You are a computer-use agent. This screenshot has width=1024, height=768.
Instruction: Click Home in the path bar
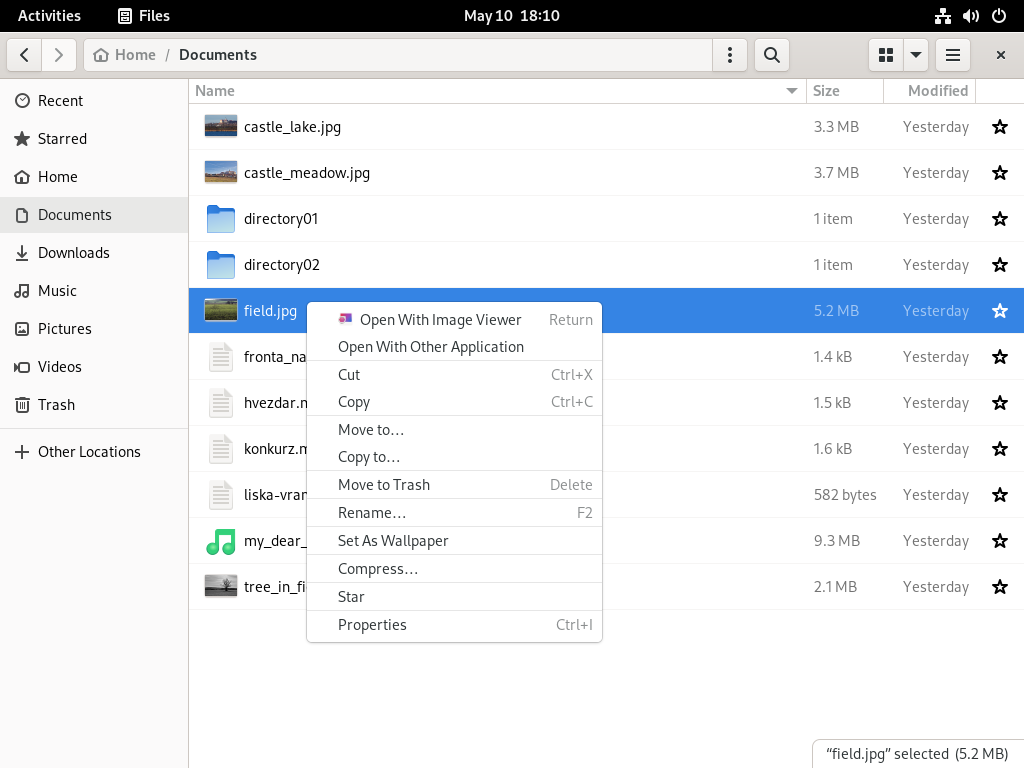coord(125,55)
